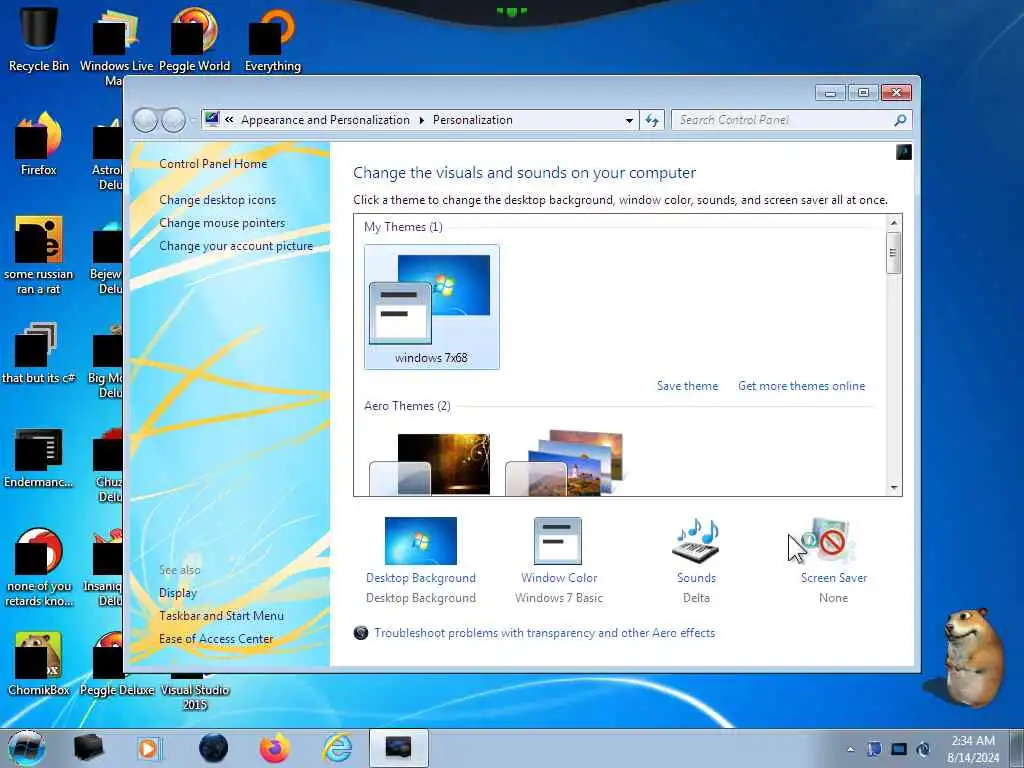Click the search magnifier icon
This screenshot has height=768, width=1024.
click(x=900, y=120)
